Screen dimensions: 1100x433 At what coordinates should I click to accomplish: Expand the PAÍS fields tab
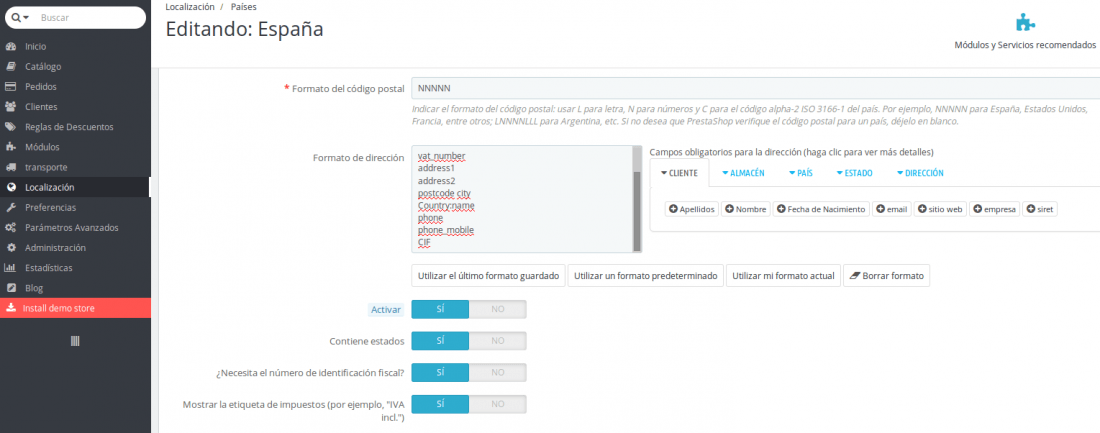coord(800,173)
